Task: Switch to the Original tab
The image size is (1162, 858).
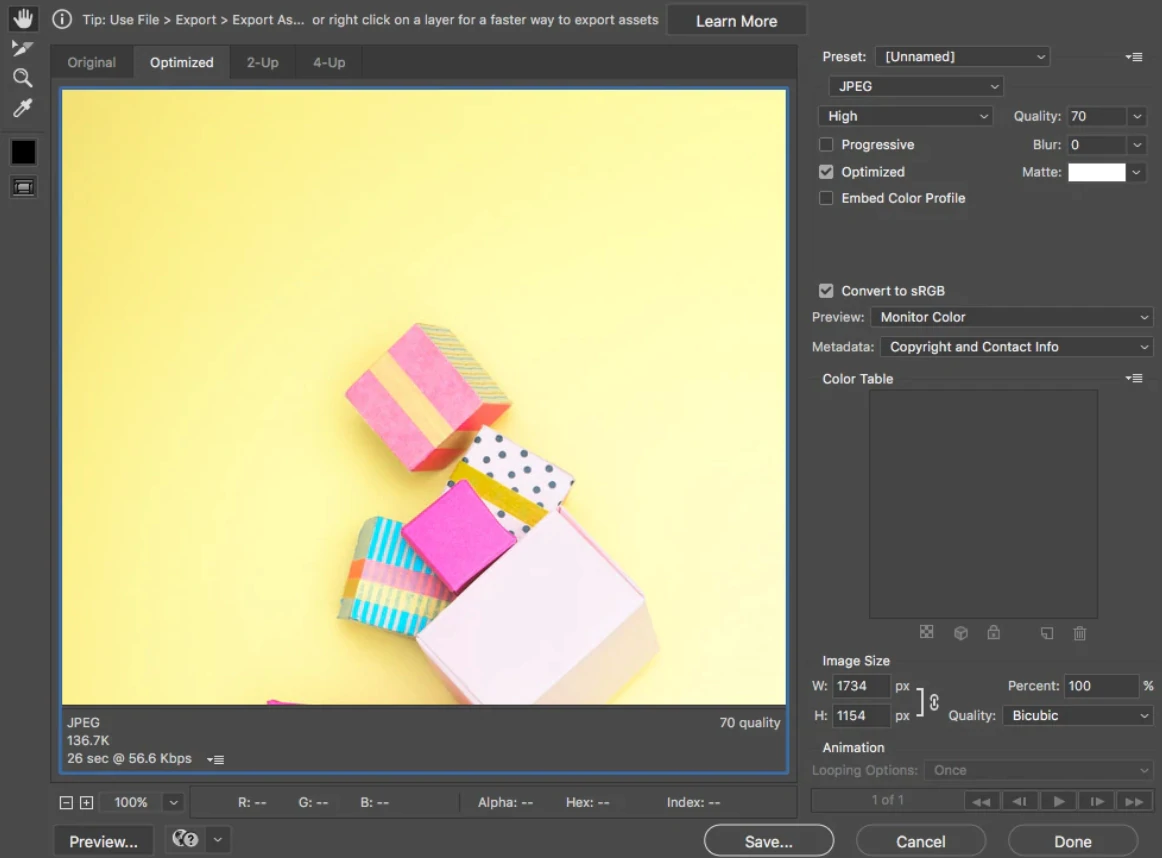Action: pyautogui.click(x=91, y=61)
